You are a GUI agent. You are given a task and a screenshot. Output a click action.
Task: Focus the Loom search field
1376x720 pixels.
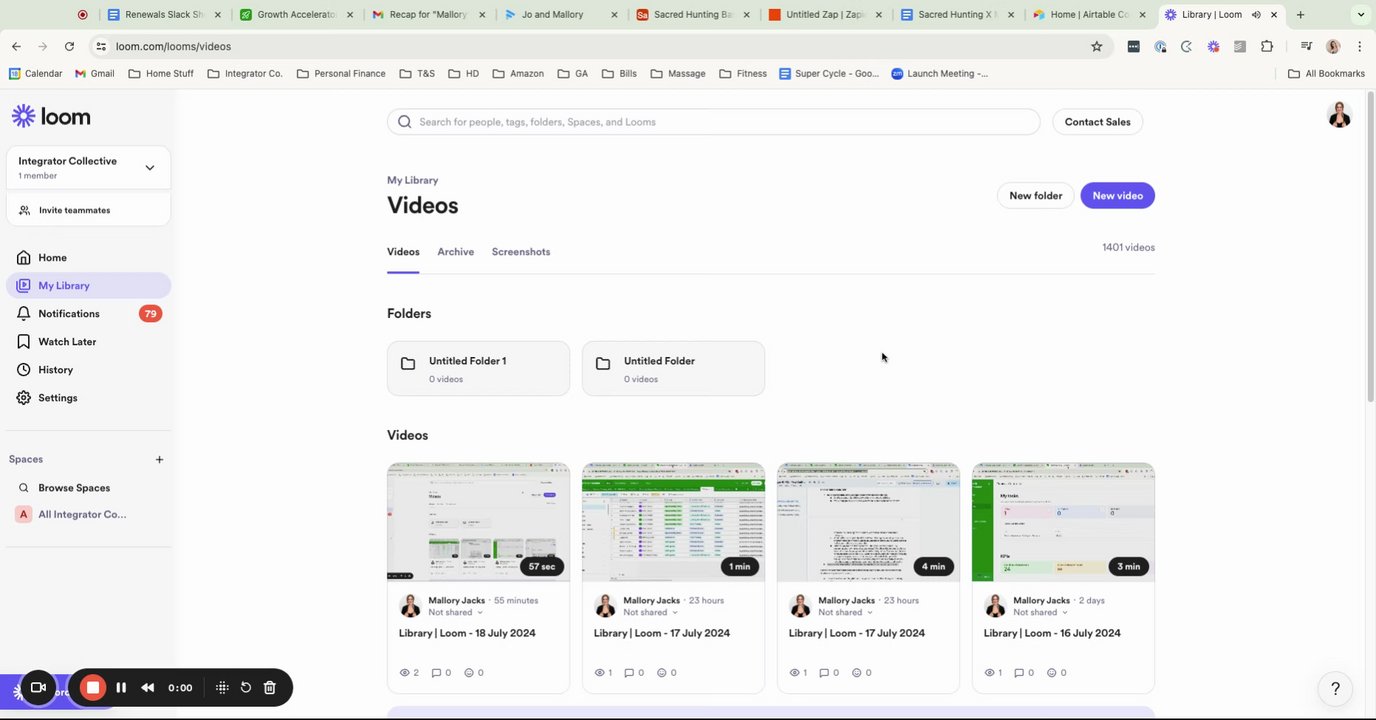(x=713, y=122)
